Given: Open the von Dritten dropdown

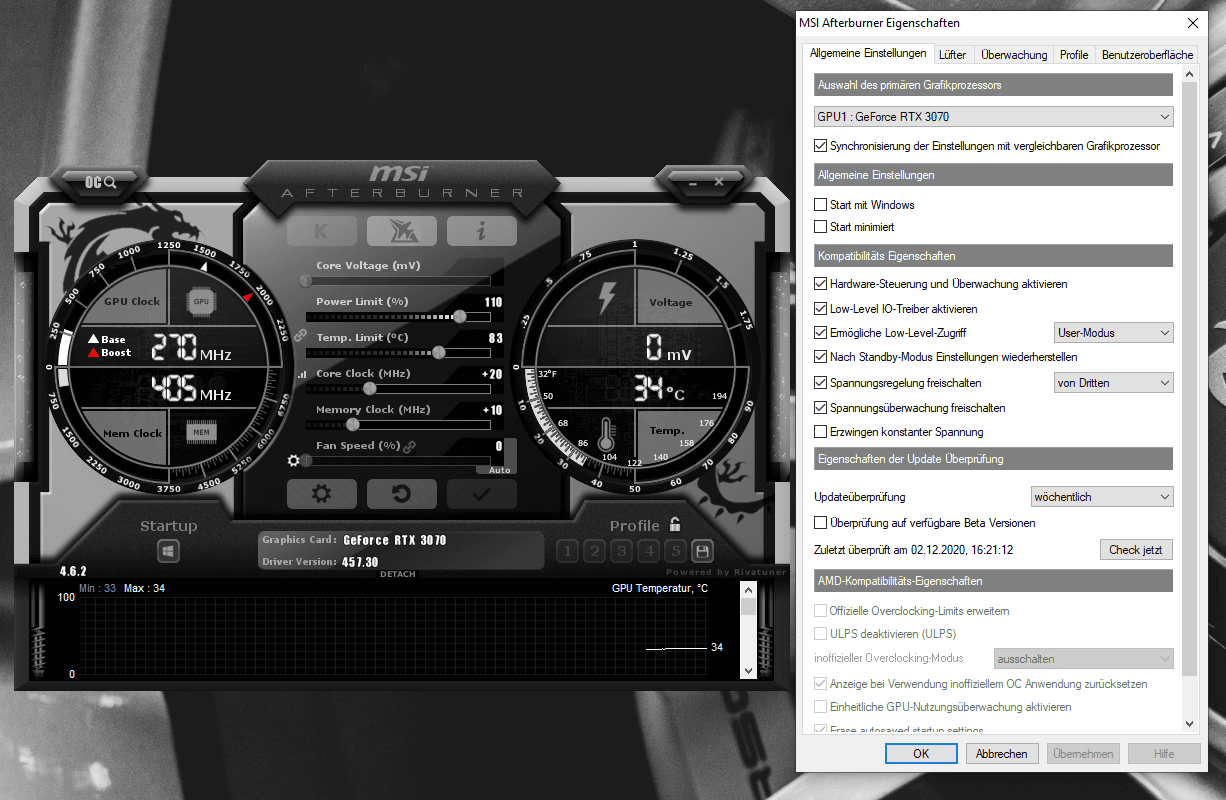Looking at the screenshot, I should 1114,383.
